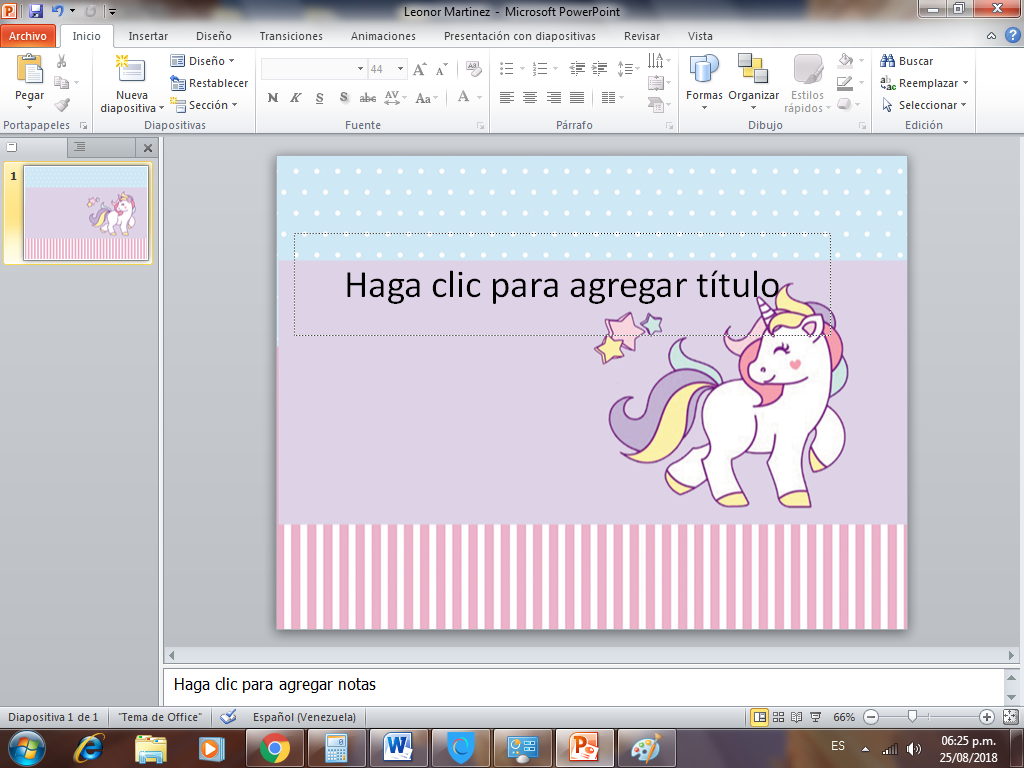Open the Archivo tab
Screen dimensions: 1024x768
[27, 36]
